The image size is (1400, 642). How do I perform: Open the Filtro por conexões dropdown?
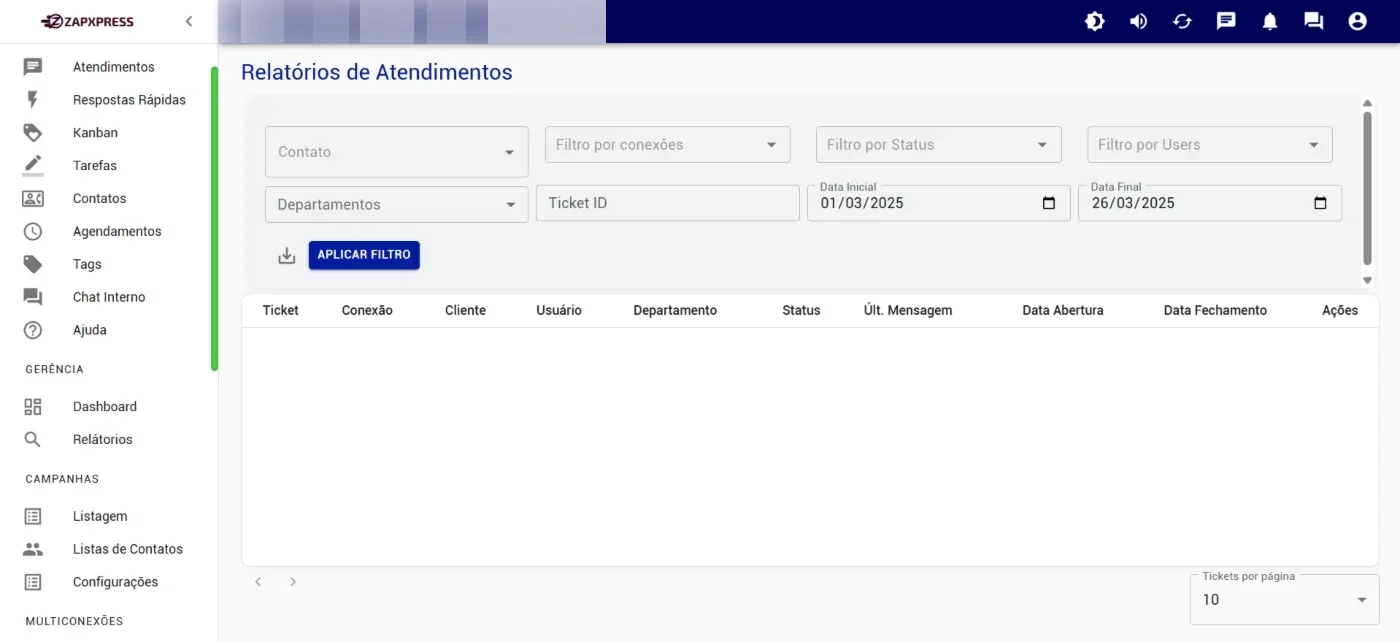click(668, 145)
